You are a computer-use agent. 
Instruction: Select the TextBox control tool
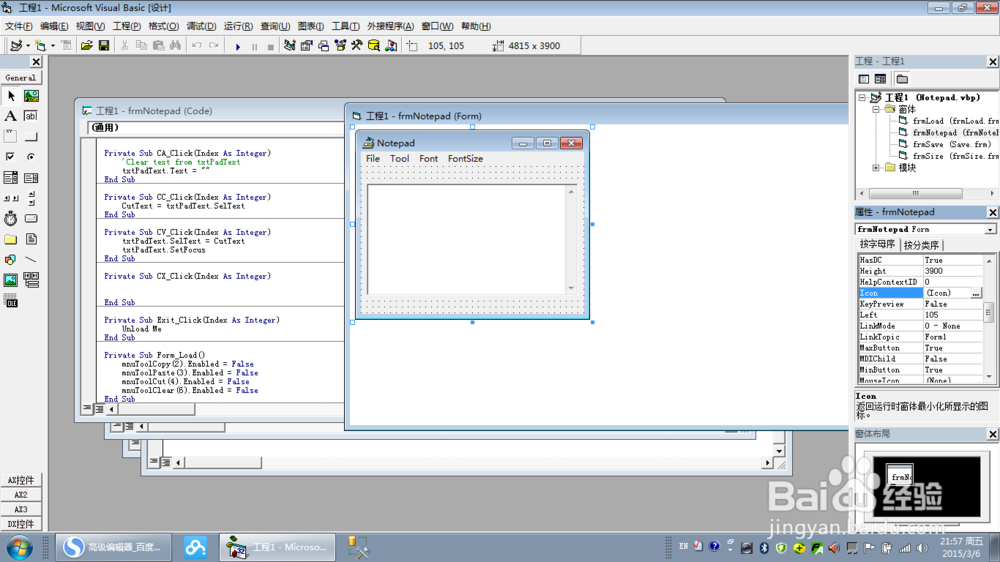point(31,116)
